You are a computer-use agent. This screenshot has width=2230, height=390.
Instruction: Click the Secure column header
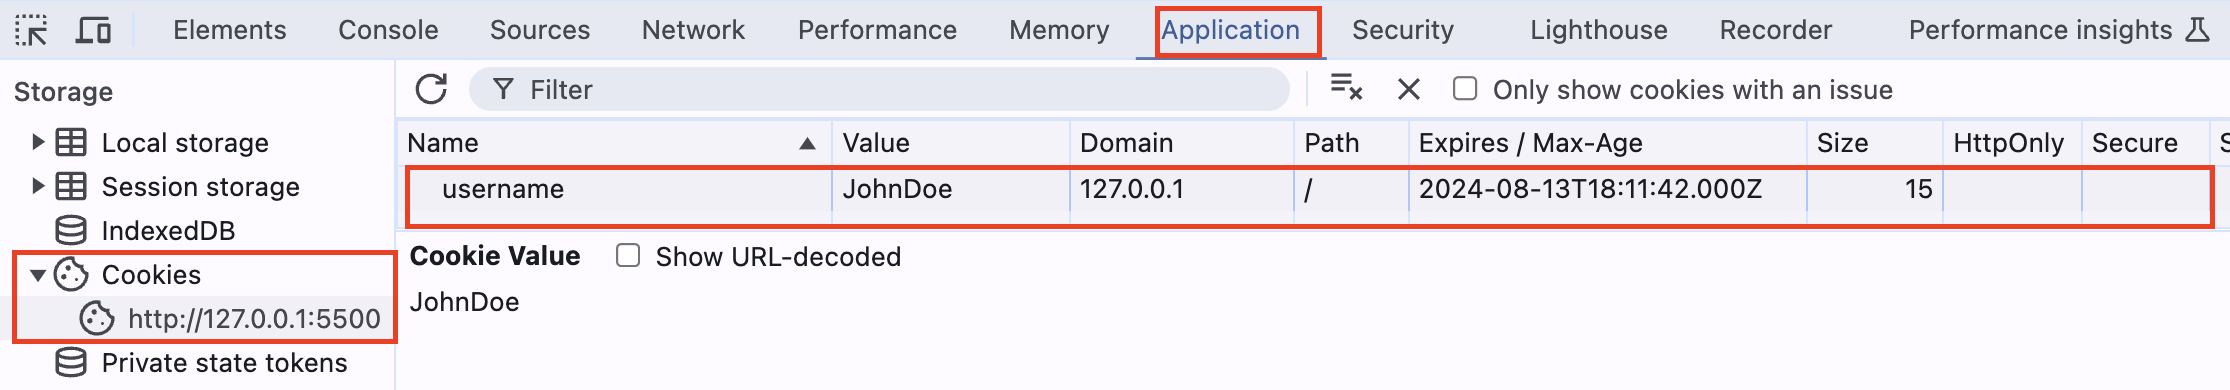(x=2145, y=143)
